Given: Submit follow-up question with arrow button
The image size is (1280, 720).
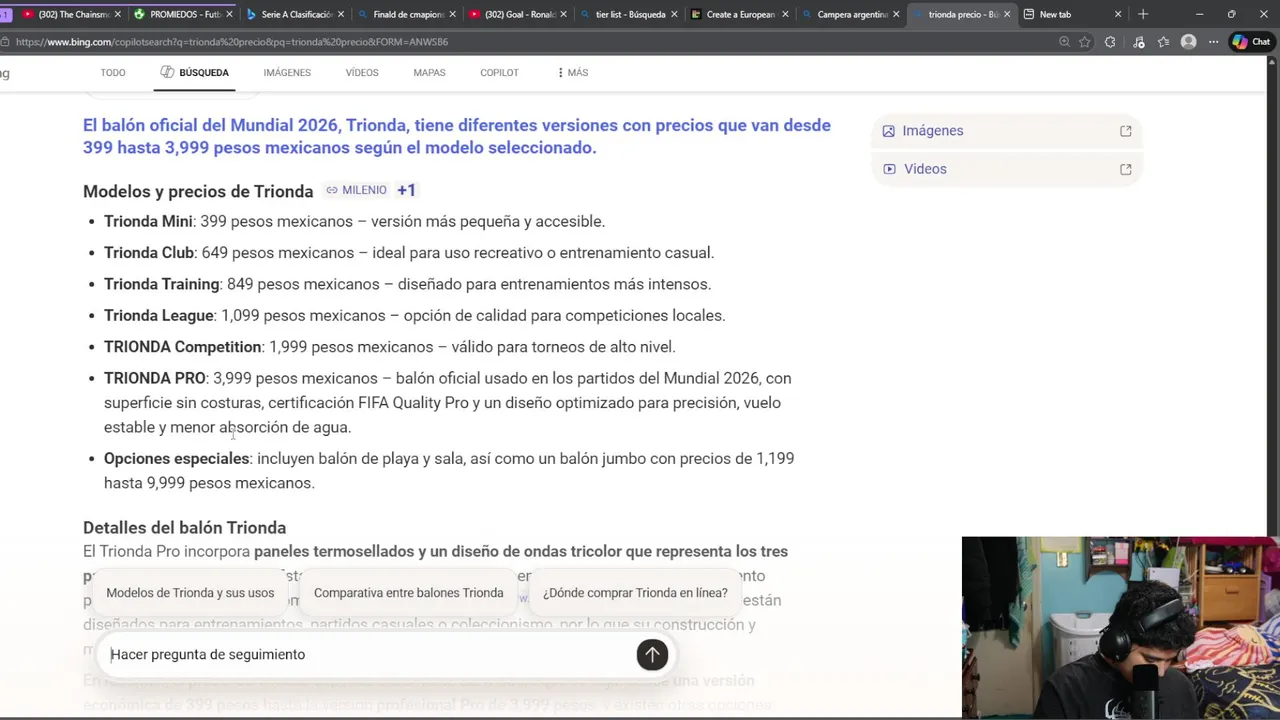Looking at the screenshot, I should click(x=652, y=654).
